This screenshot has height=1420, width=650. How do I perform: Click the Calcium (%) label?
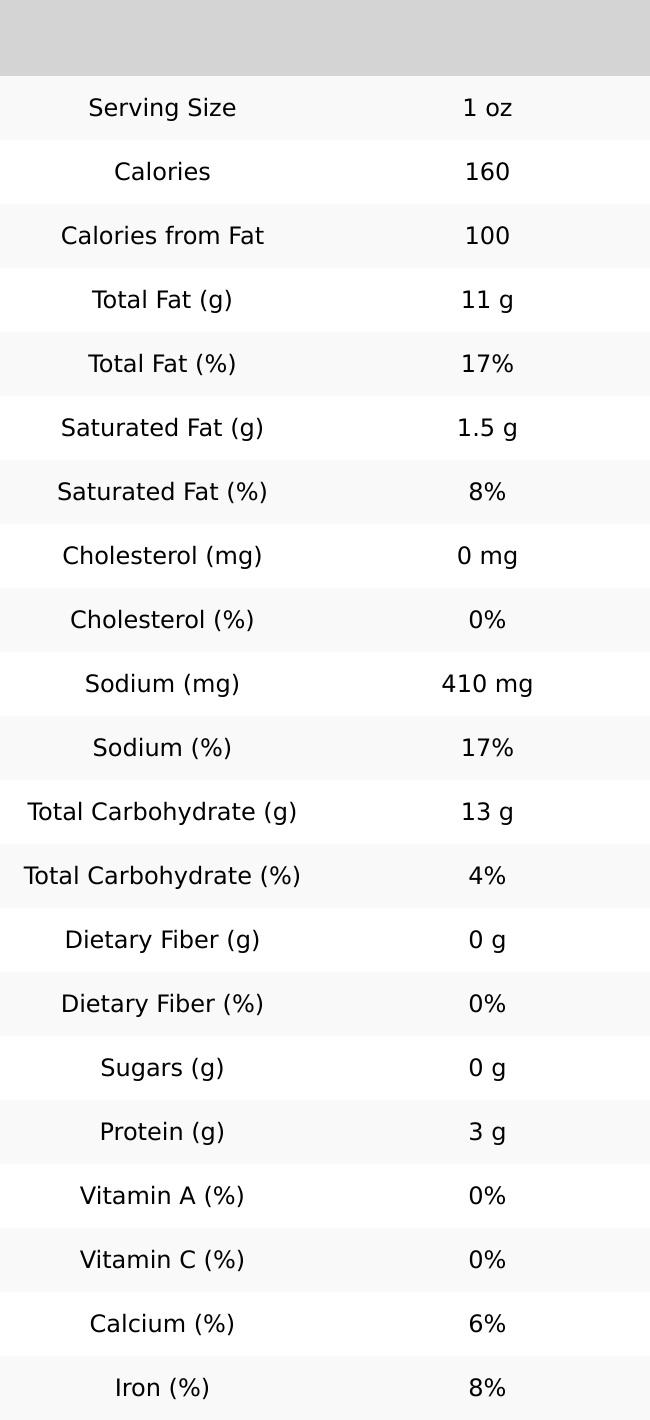click(x=162, y=1324)
